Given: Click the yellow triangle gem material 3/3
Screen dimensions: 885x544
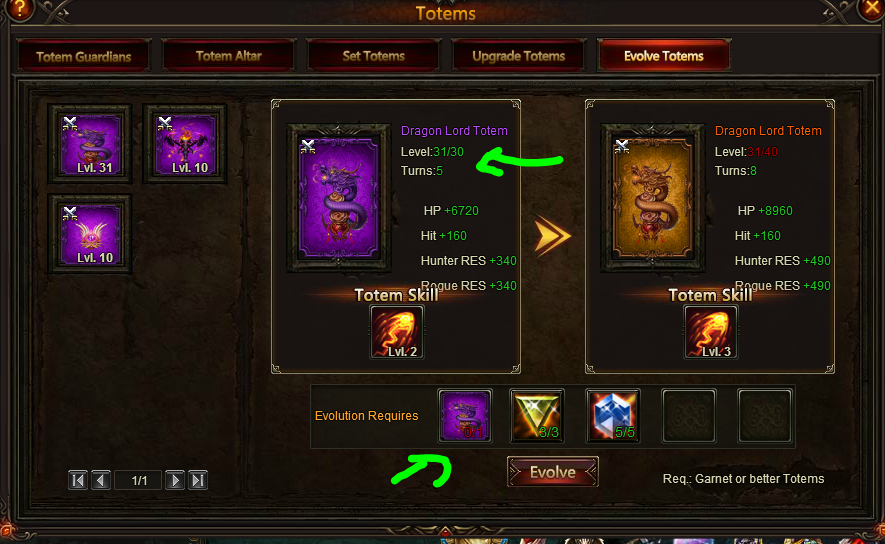Looking at the screenshot, I should click(x=537, y=416).
